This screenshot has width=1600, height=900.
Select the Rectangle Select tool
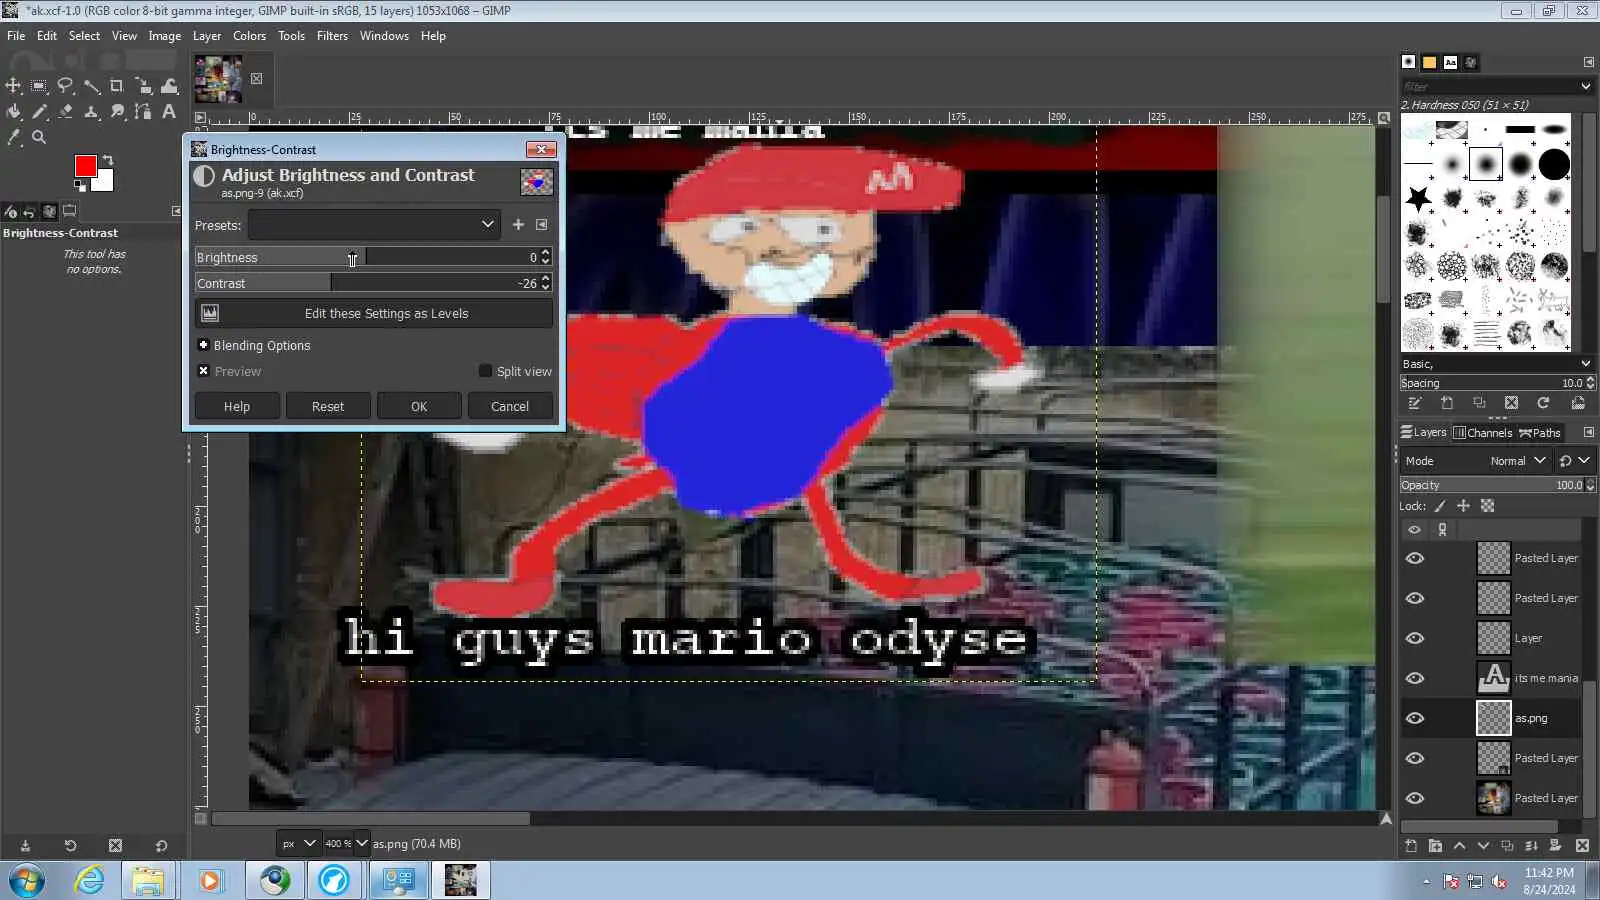pyautogui.click(x=39, y=86)
